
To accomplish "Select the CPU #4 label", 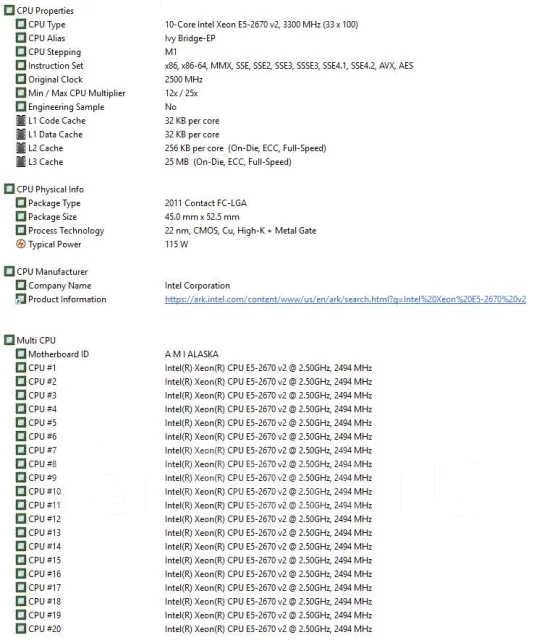I will click(x=42, y=409).
